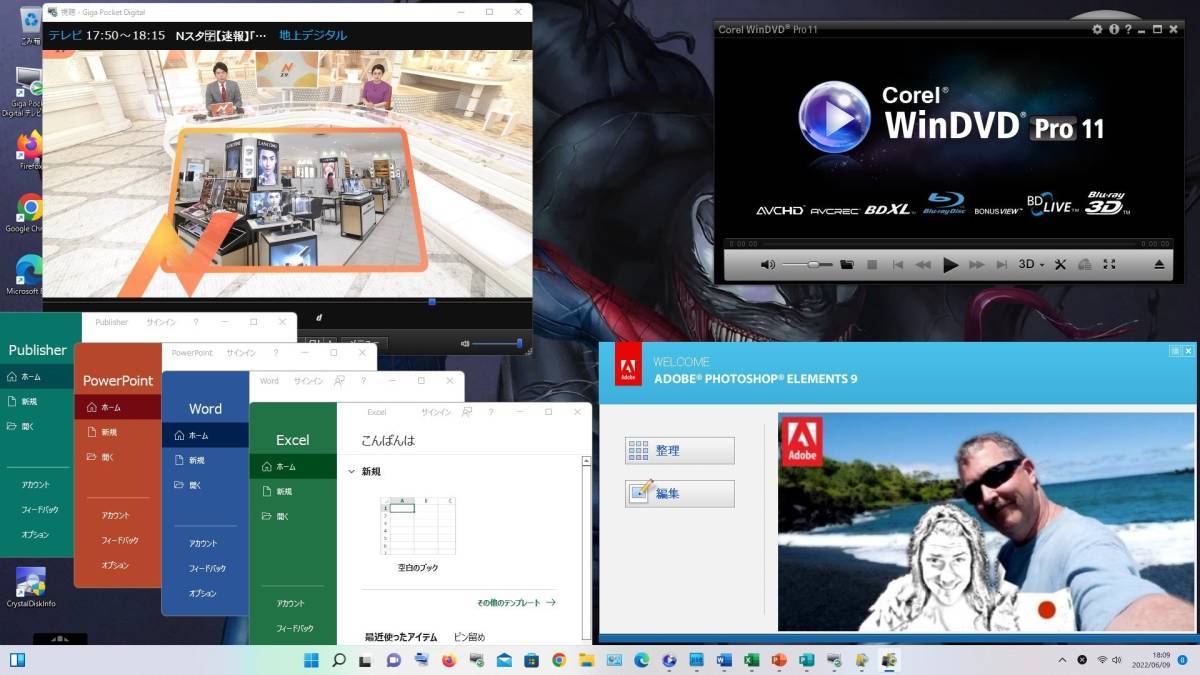Open Firefox from the taskbar
This screenshot has height=675, width=1200.
[448, 660]
